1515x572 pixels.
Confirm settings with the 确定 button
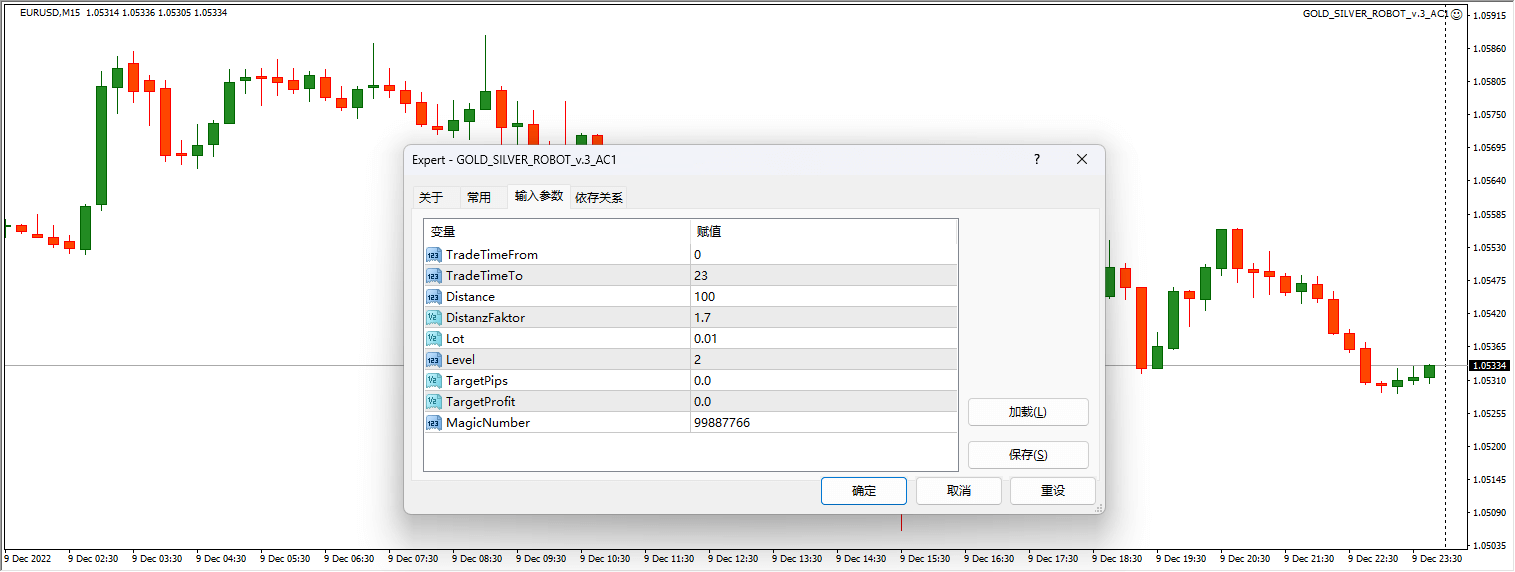[x=863, y=491]
